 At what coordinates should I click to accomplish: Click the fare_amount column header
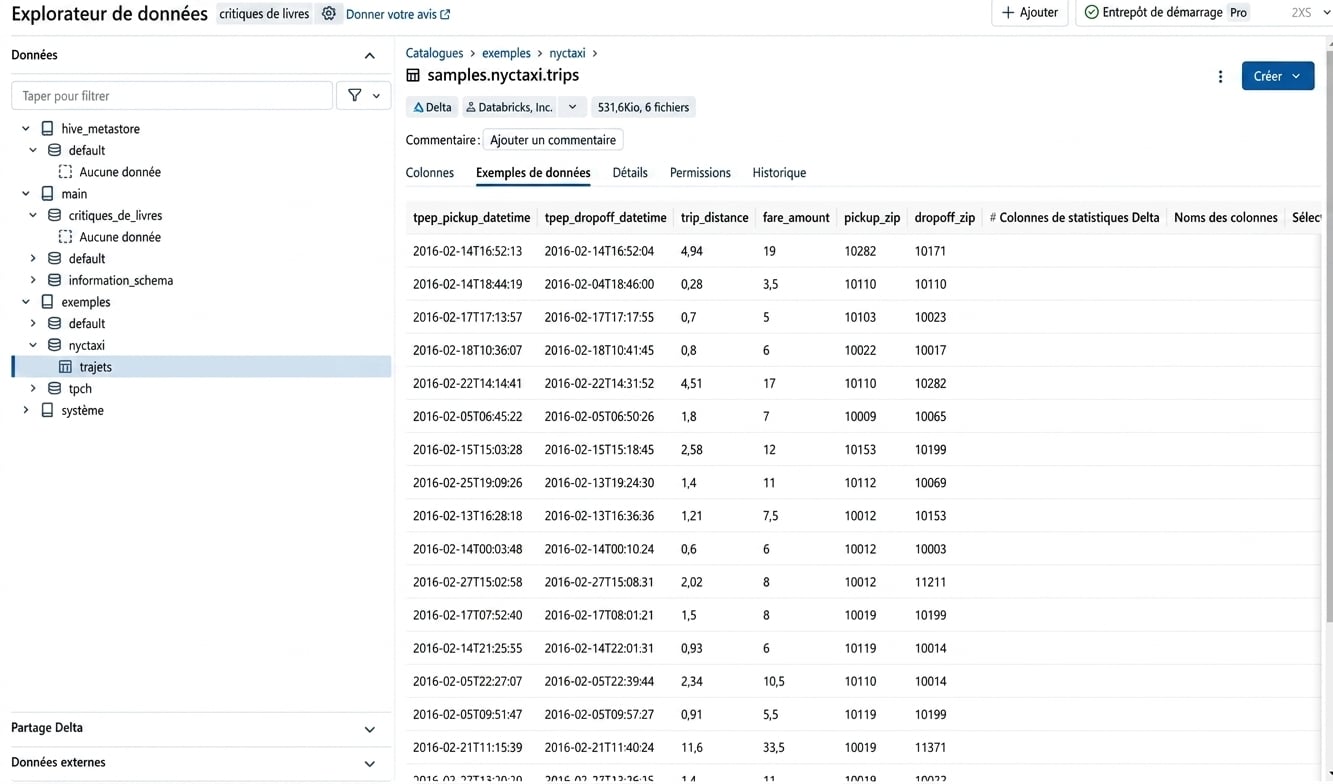tap(795, 218)
